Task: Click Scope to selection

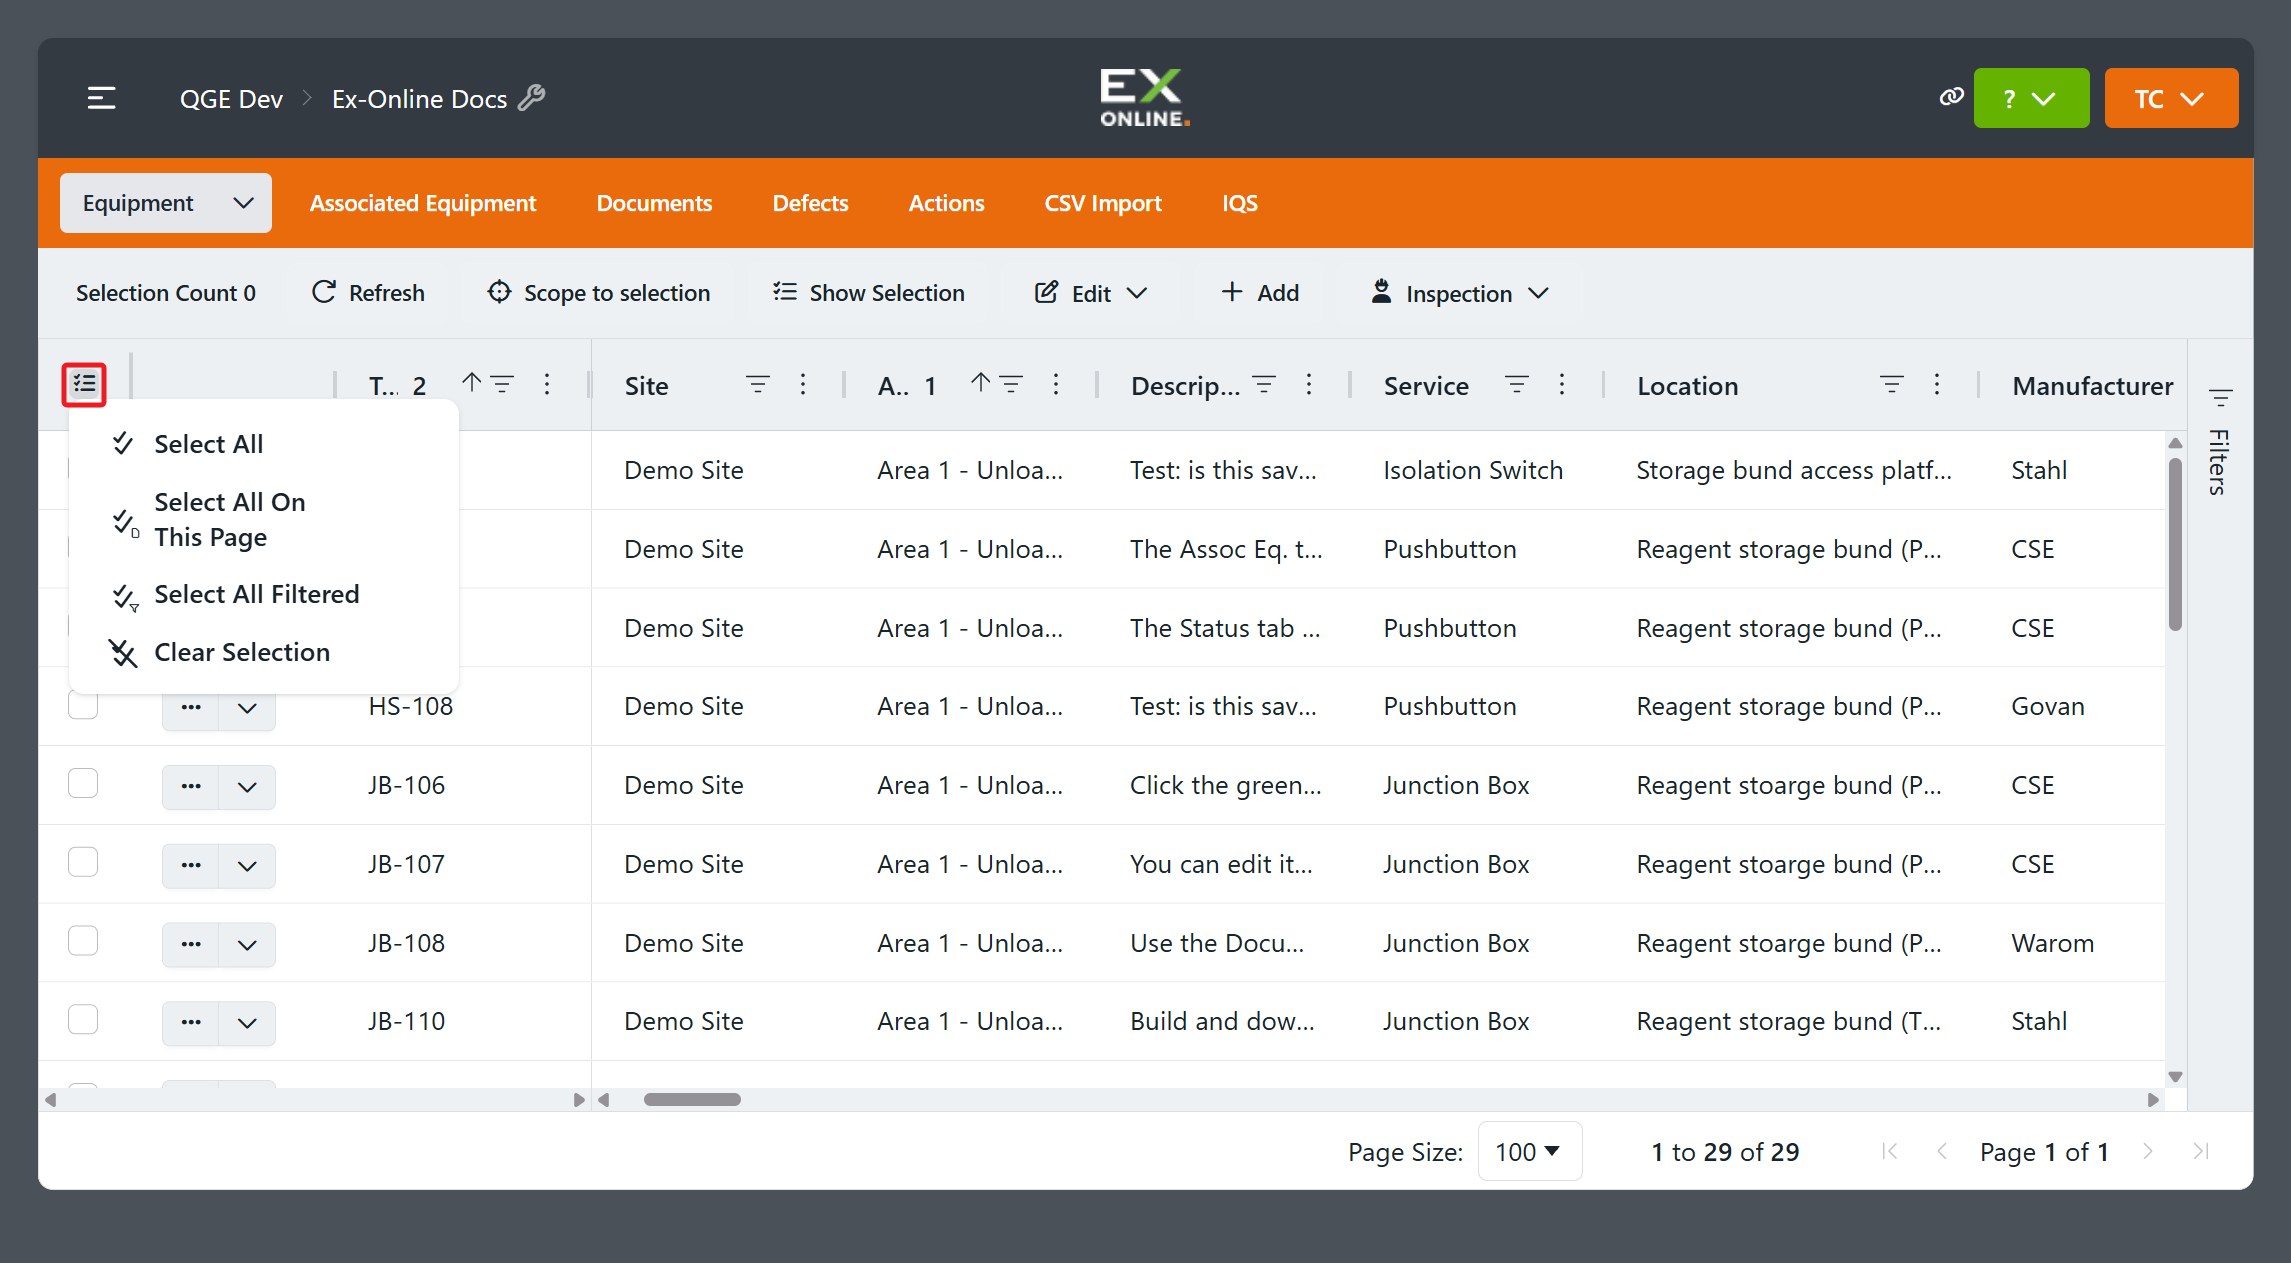Action: point(598,293)
